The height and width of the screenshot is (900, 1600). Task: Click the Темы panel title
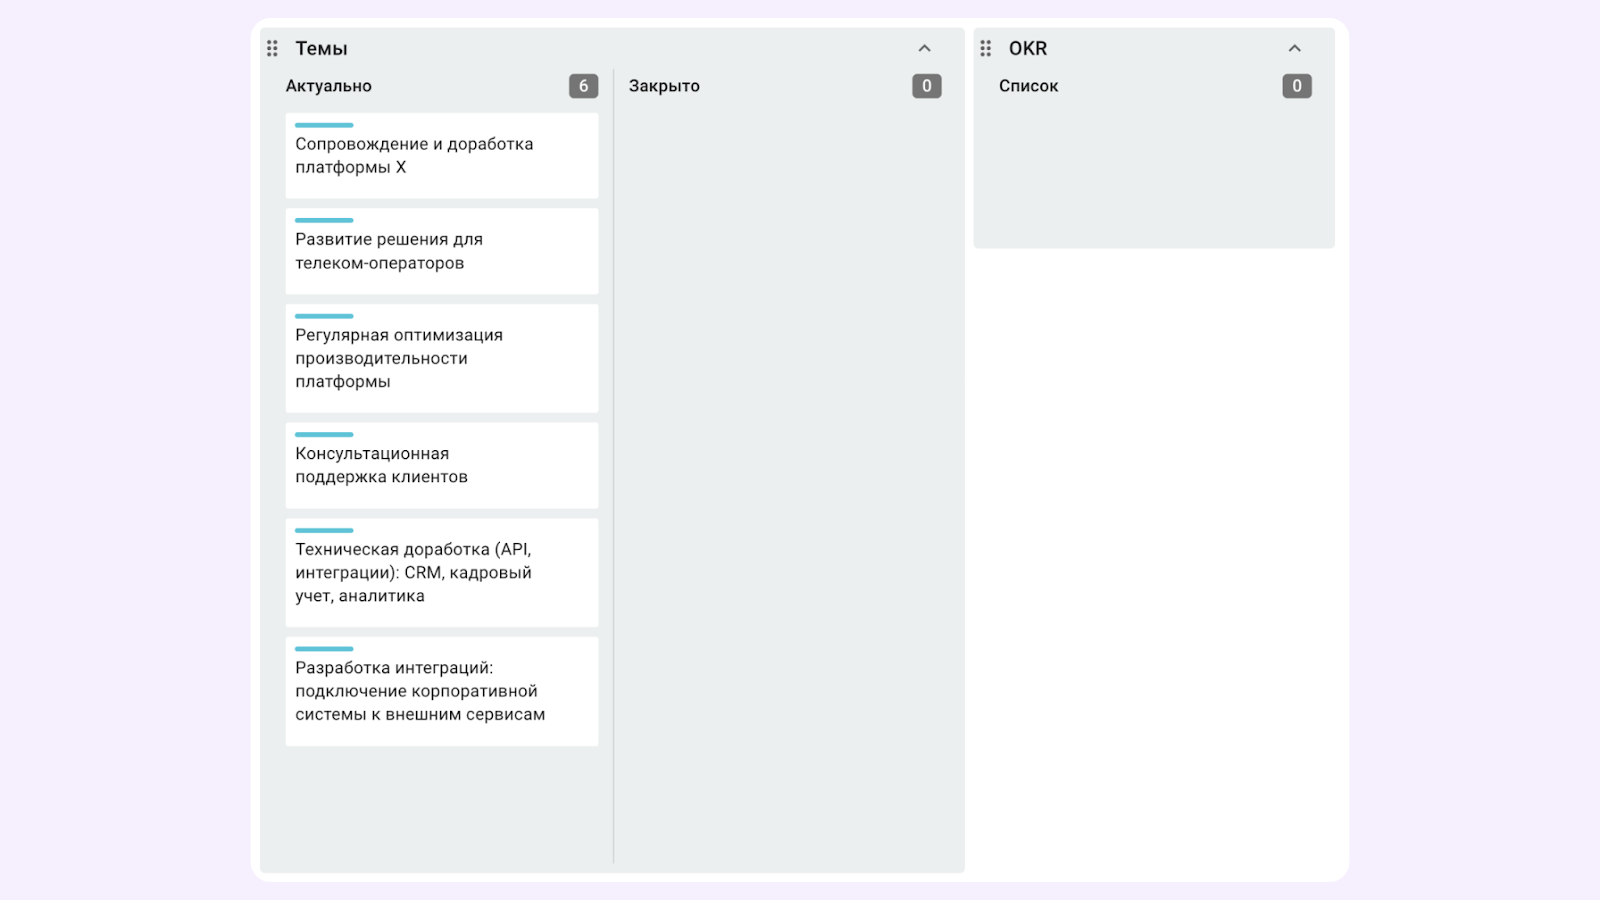[321, 48]
